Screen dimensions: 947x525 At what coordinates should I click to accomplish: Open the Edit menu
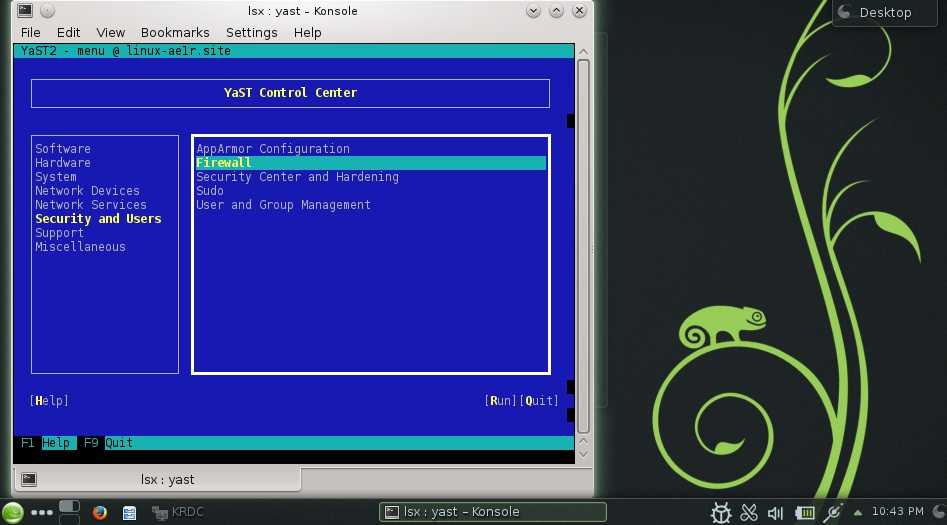tap(68, 33)
